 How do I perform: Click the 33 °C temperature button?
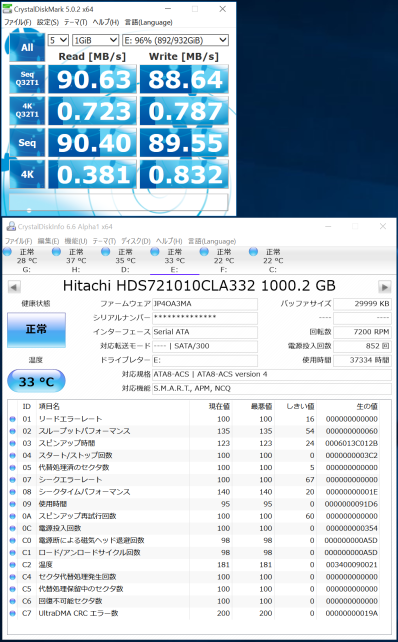click(x=36, y=381)
